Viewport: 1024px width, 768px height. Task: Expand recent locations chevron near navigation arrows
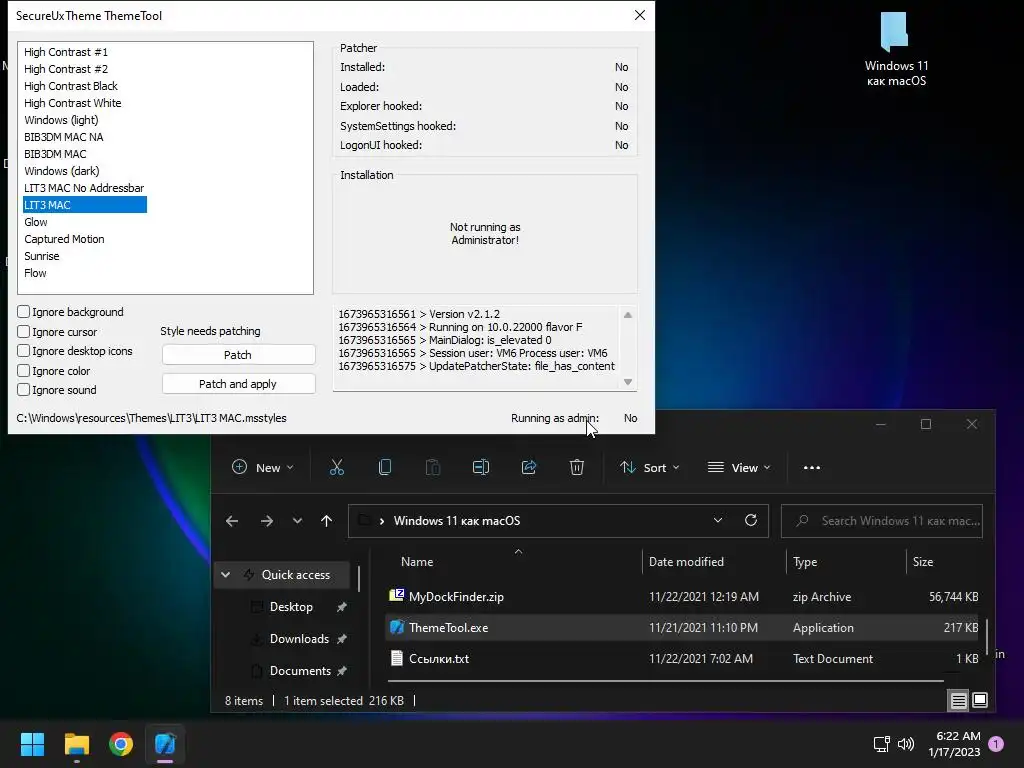point(297,520)
